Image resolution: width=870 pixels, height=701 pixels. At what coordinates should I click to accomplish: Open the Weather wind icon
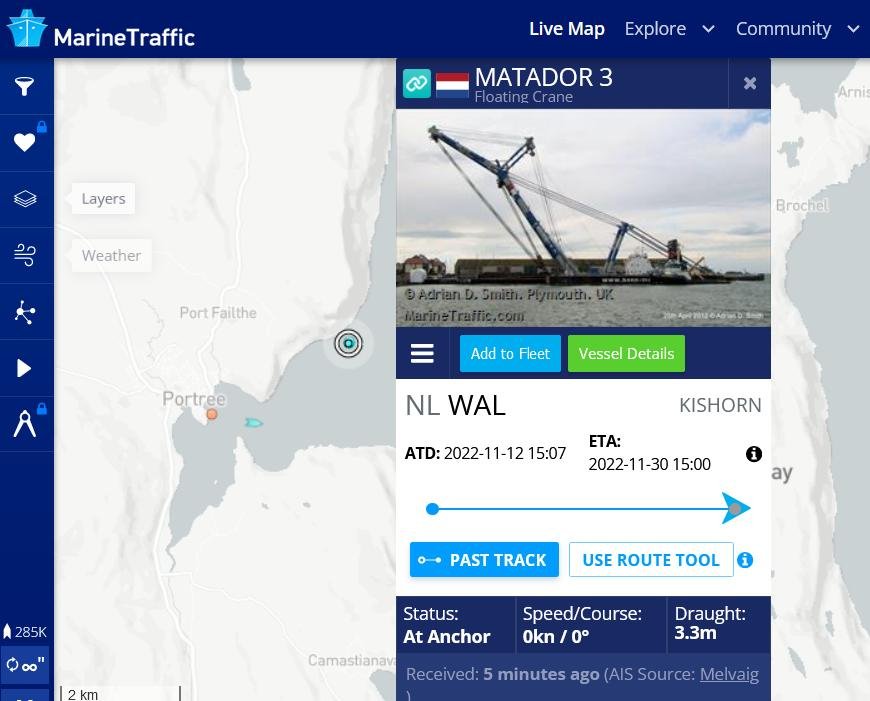click(x=24, y=255)
